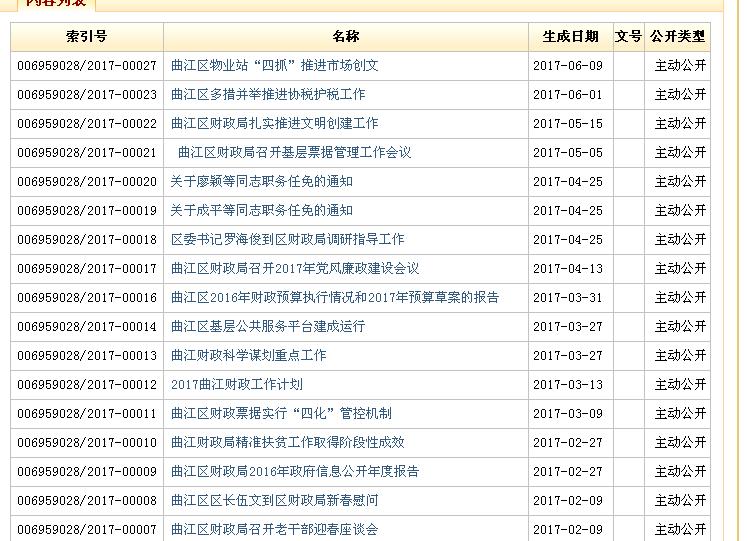Open link 区委书记罗海俊到区财政局调研指导工作

click(x=287, y=239)
